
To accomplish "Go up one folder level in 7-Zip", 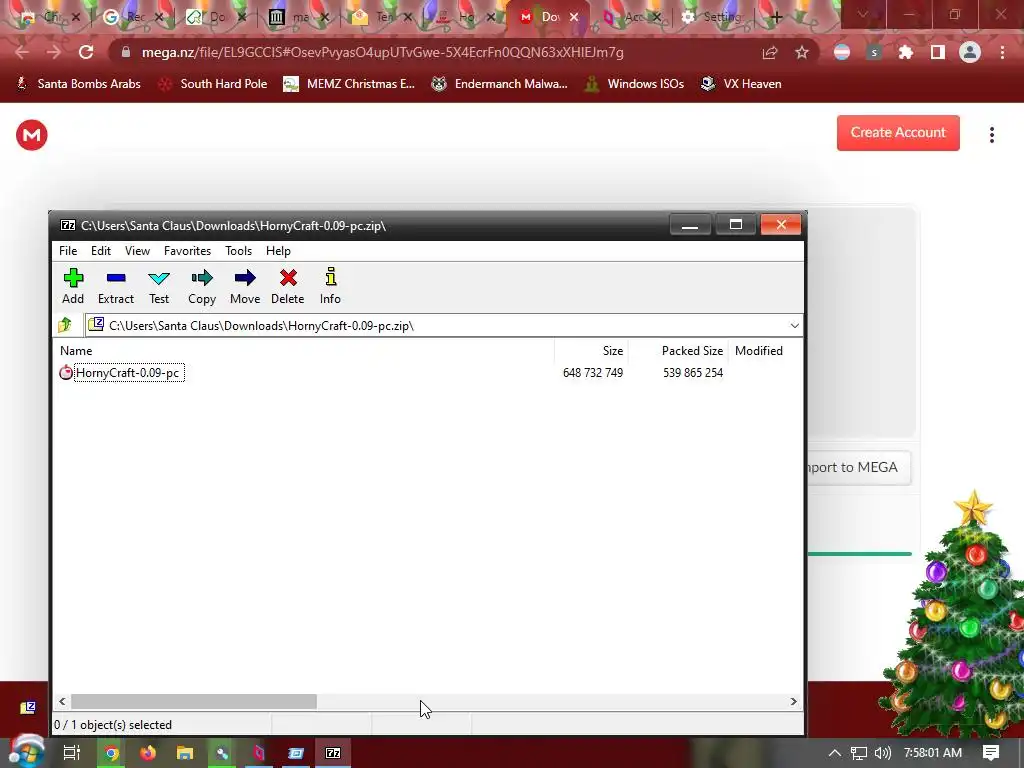I will (x=65, y=325).
